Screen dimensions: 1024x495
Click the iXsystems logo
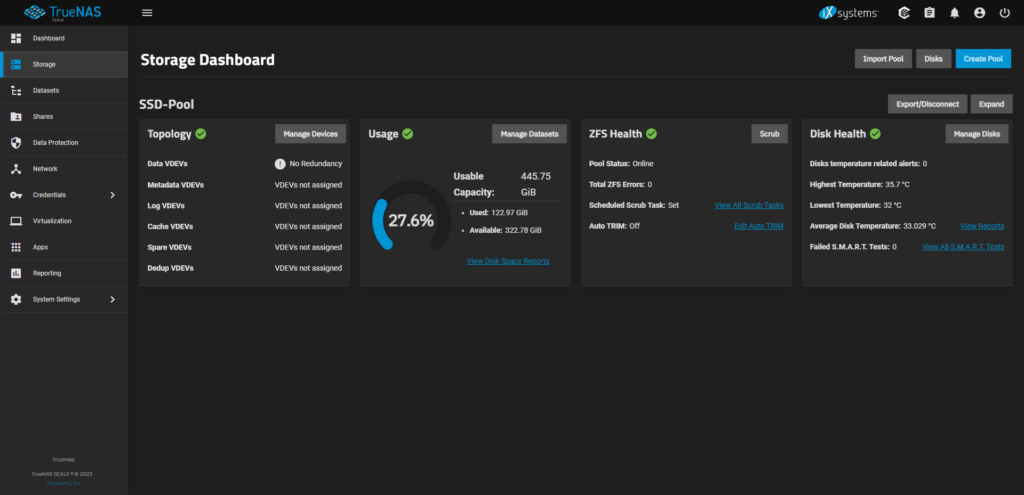[848, 13]
